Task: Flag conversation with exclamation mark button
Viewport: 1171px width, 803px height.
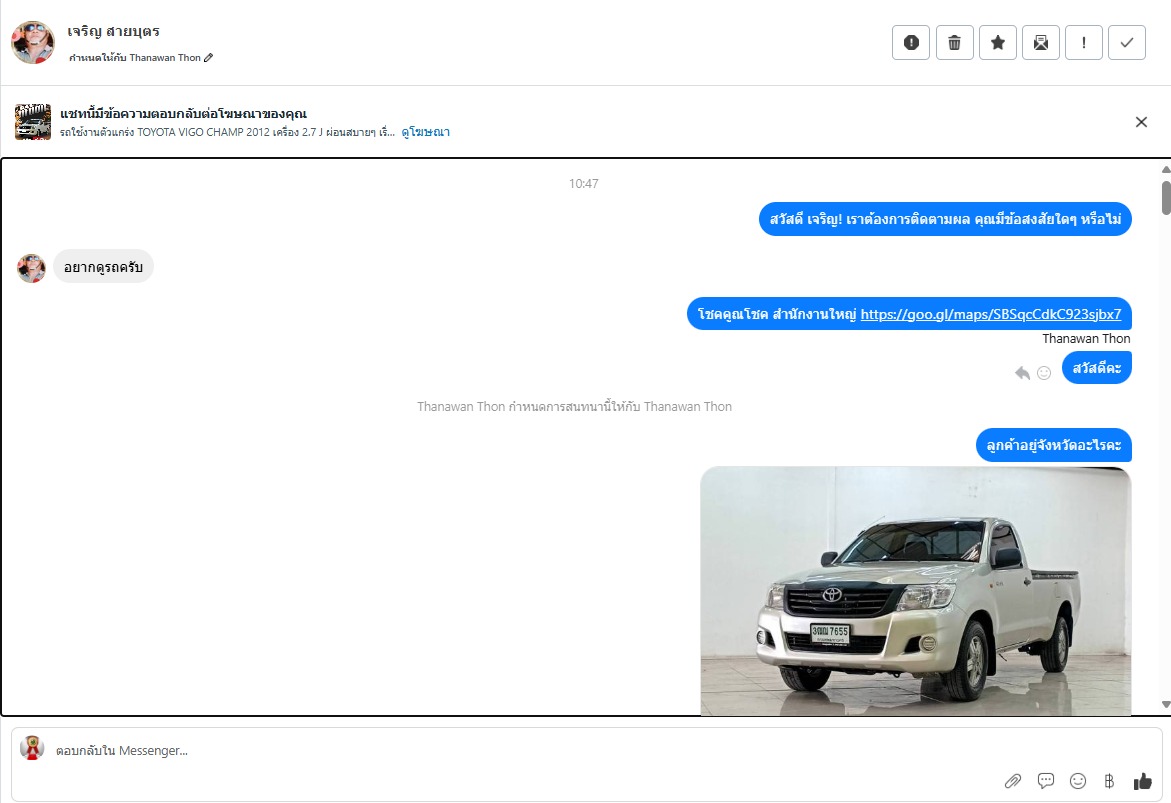Action: [x=1084, y=43]
